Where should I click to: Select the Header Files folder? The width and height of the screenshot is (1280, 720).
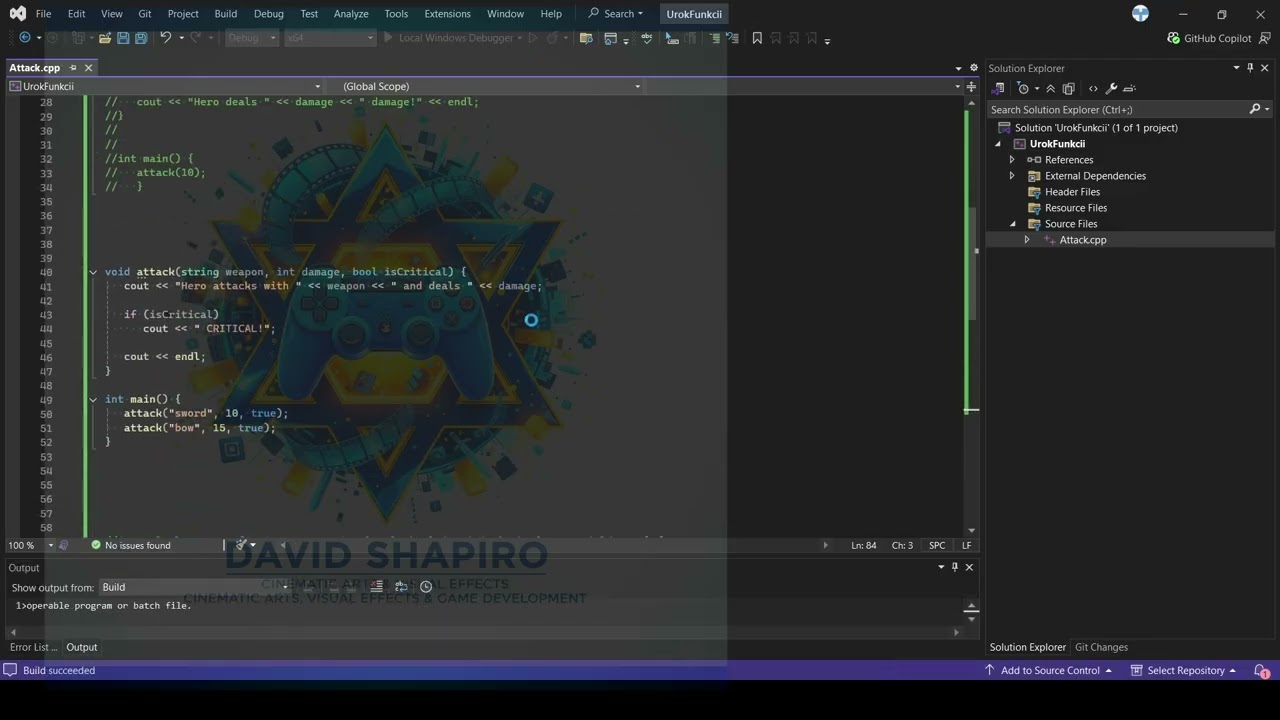coord(1072,192)
